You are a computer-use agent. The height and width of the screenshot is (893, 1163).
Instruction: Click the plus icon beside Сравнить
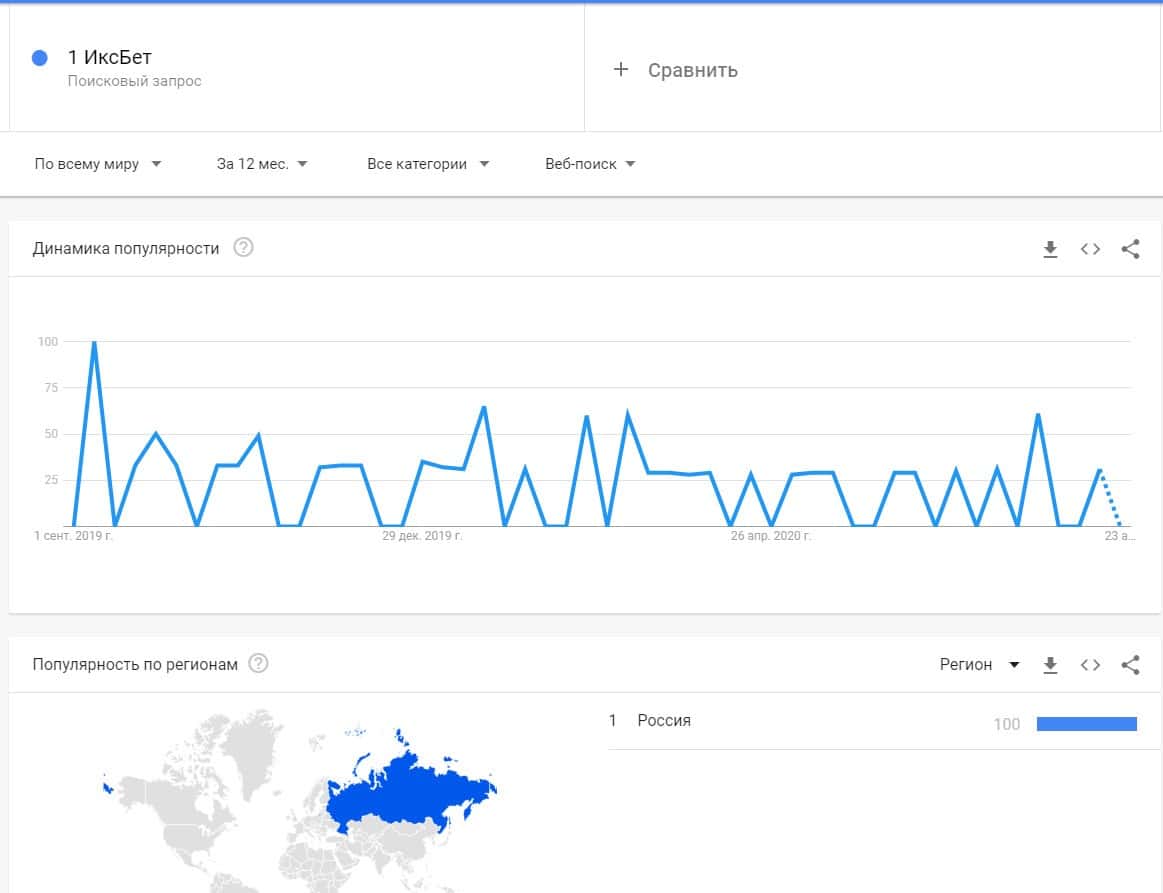(x=621, y=69)
